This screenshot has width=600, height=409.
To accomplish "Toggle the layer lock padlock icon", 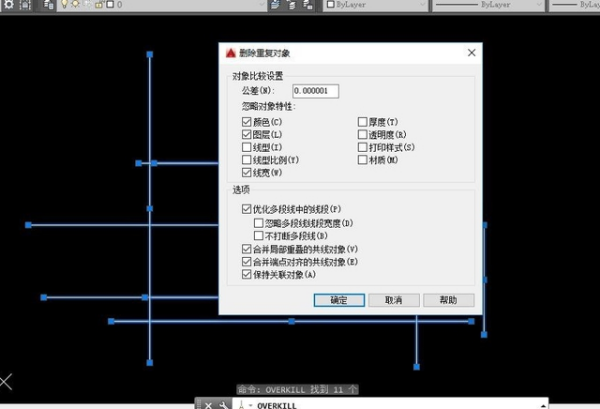I will (99, 5).
